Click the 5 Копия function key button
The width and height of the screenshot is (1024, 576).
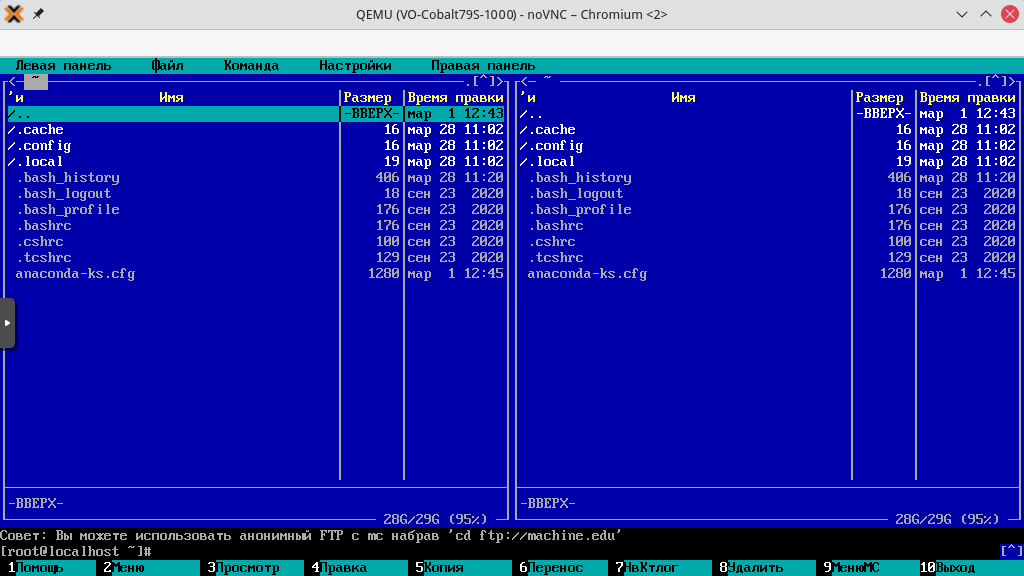point(463,568)
